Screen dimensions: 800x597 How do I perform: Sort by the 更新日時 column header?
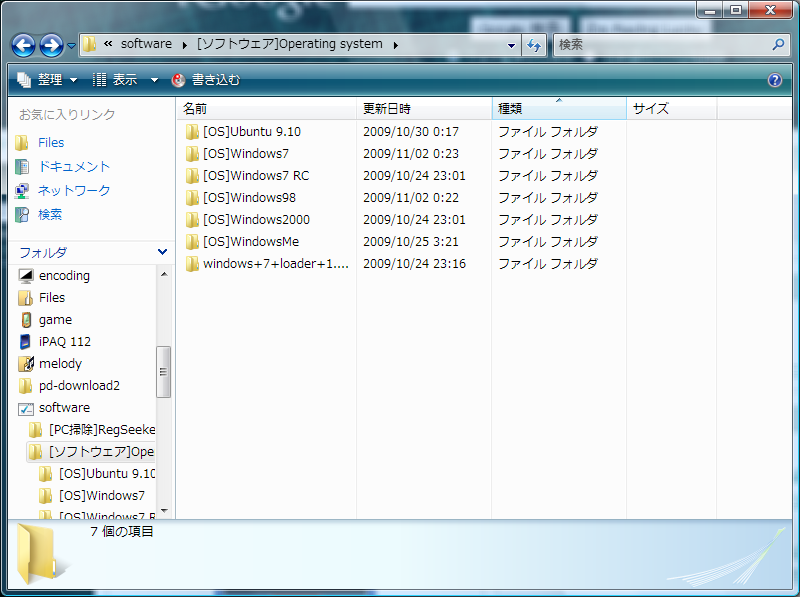tap(424, 109)
